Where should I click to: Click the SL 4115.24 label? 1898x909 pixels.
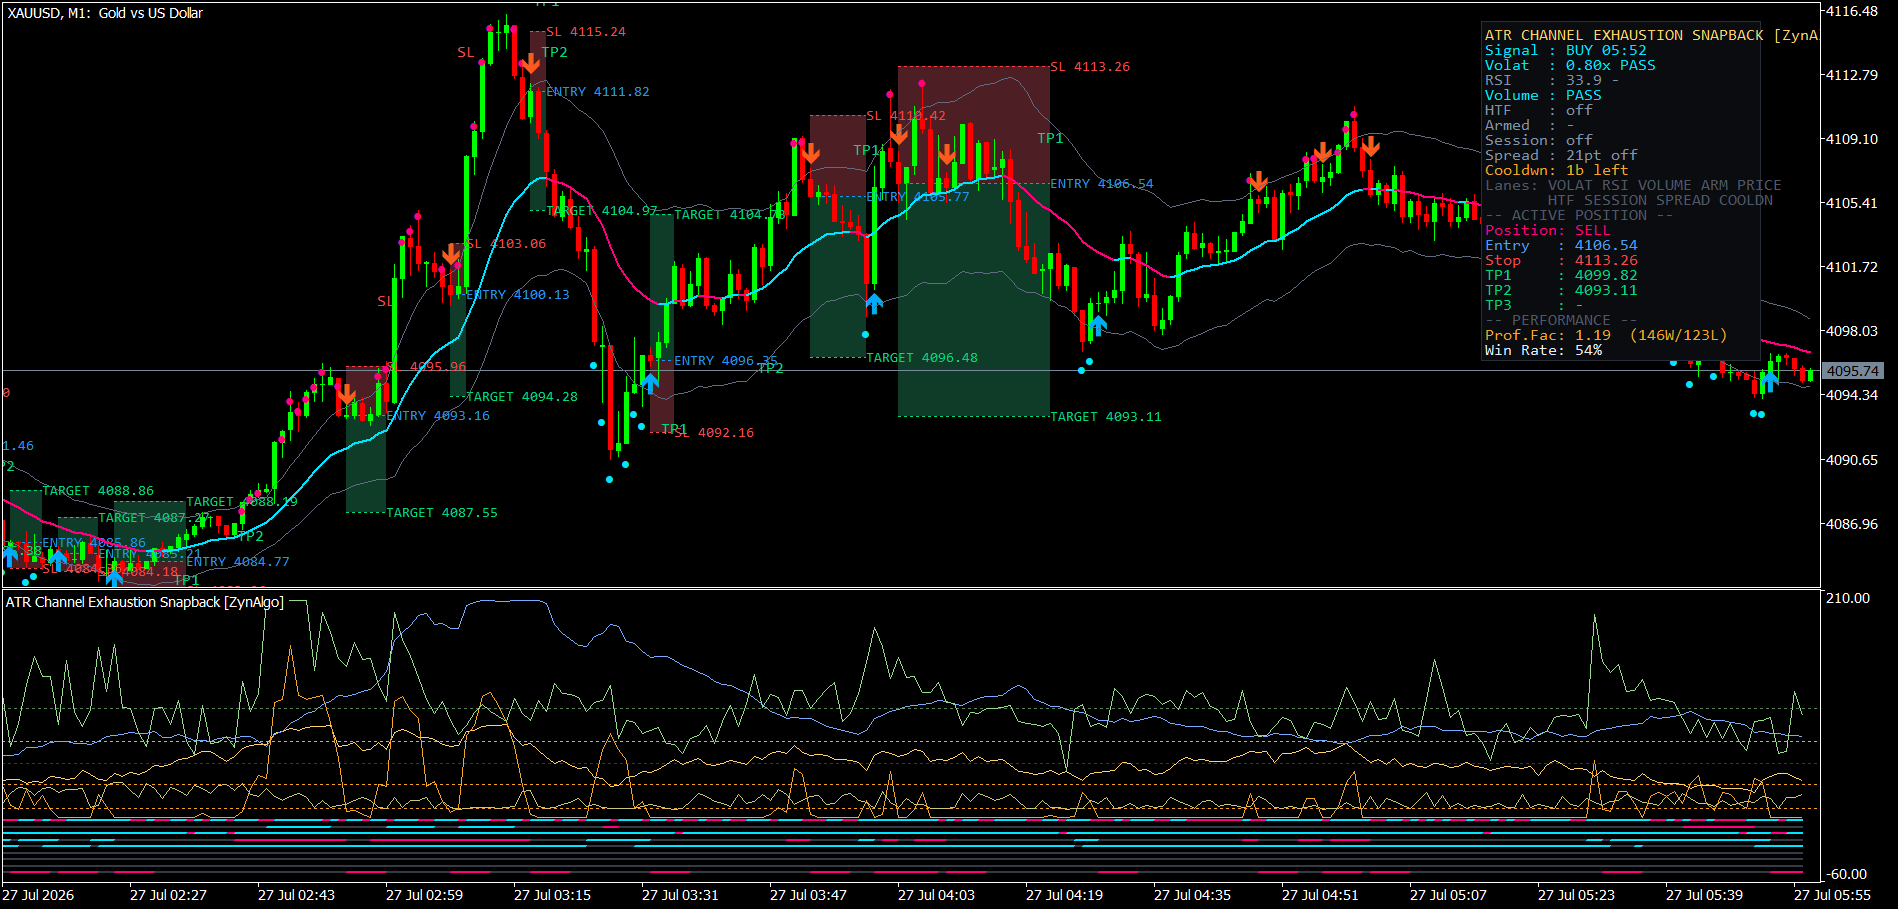[586, 32]
